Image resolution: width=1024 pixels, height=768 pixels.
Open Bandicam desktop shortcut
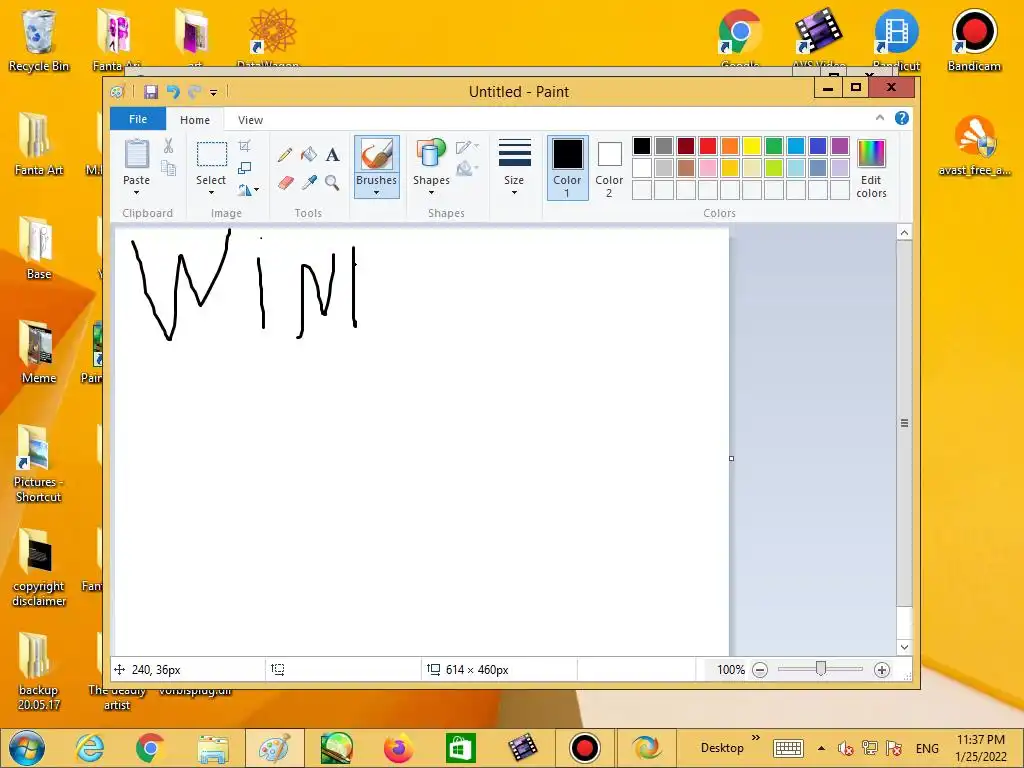point(974,40)
